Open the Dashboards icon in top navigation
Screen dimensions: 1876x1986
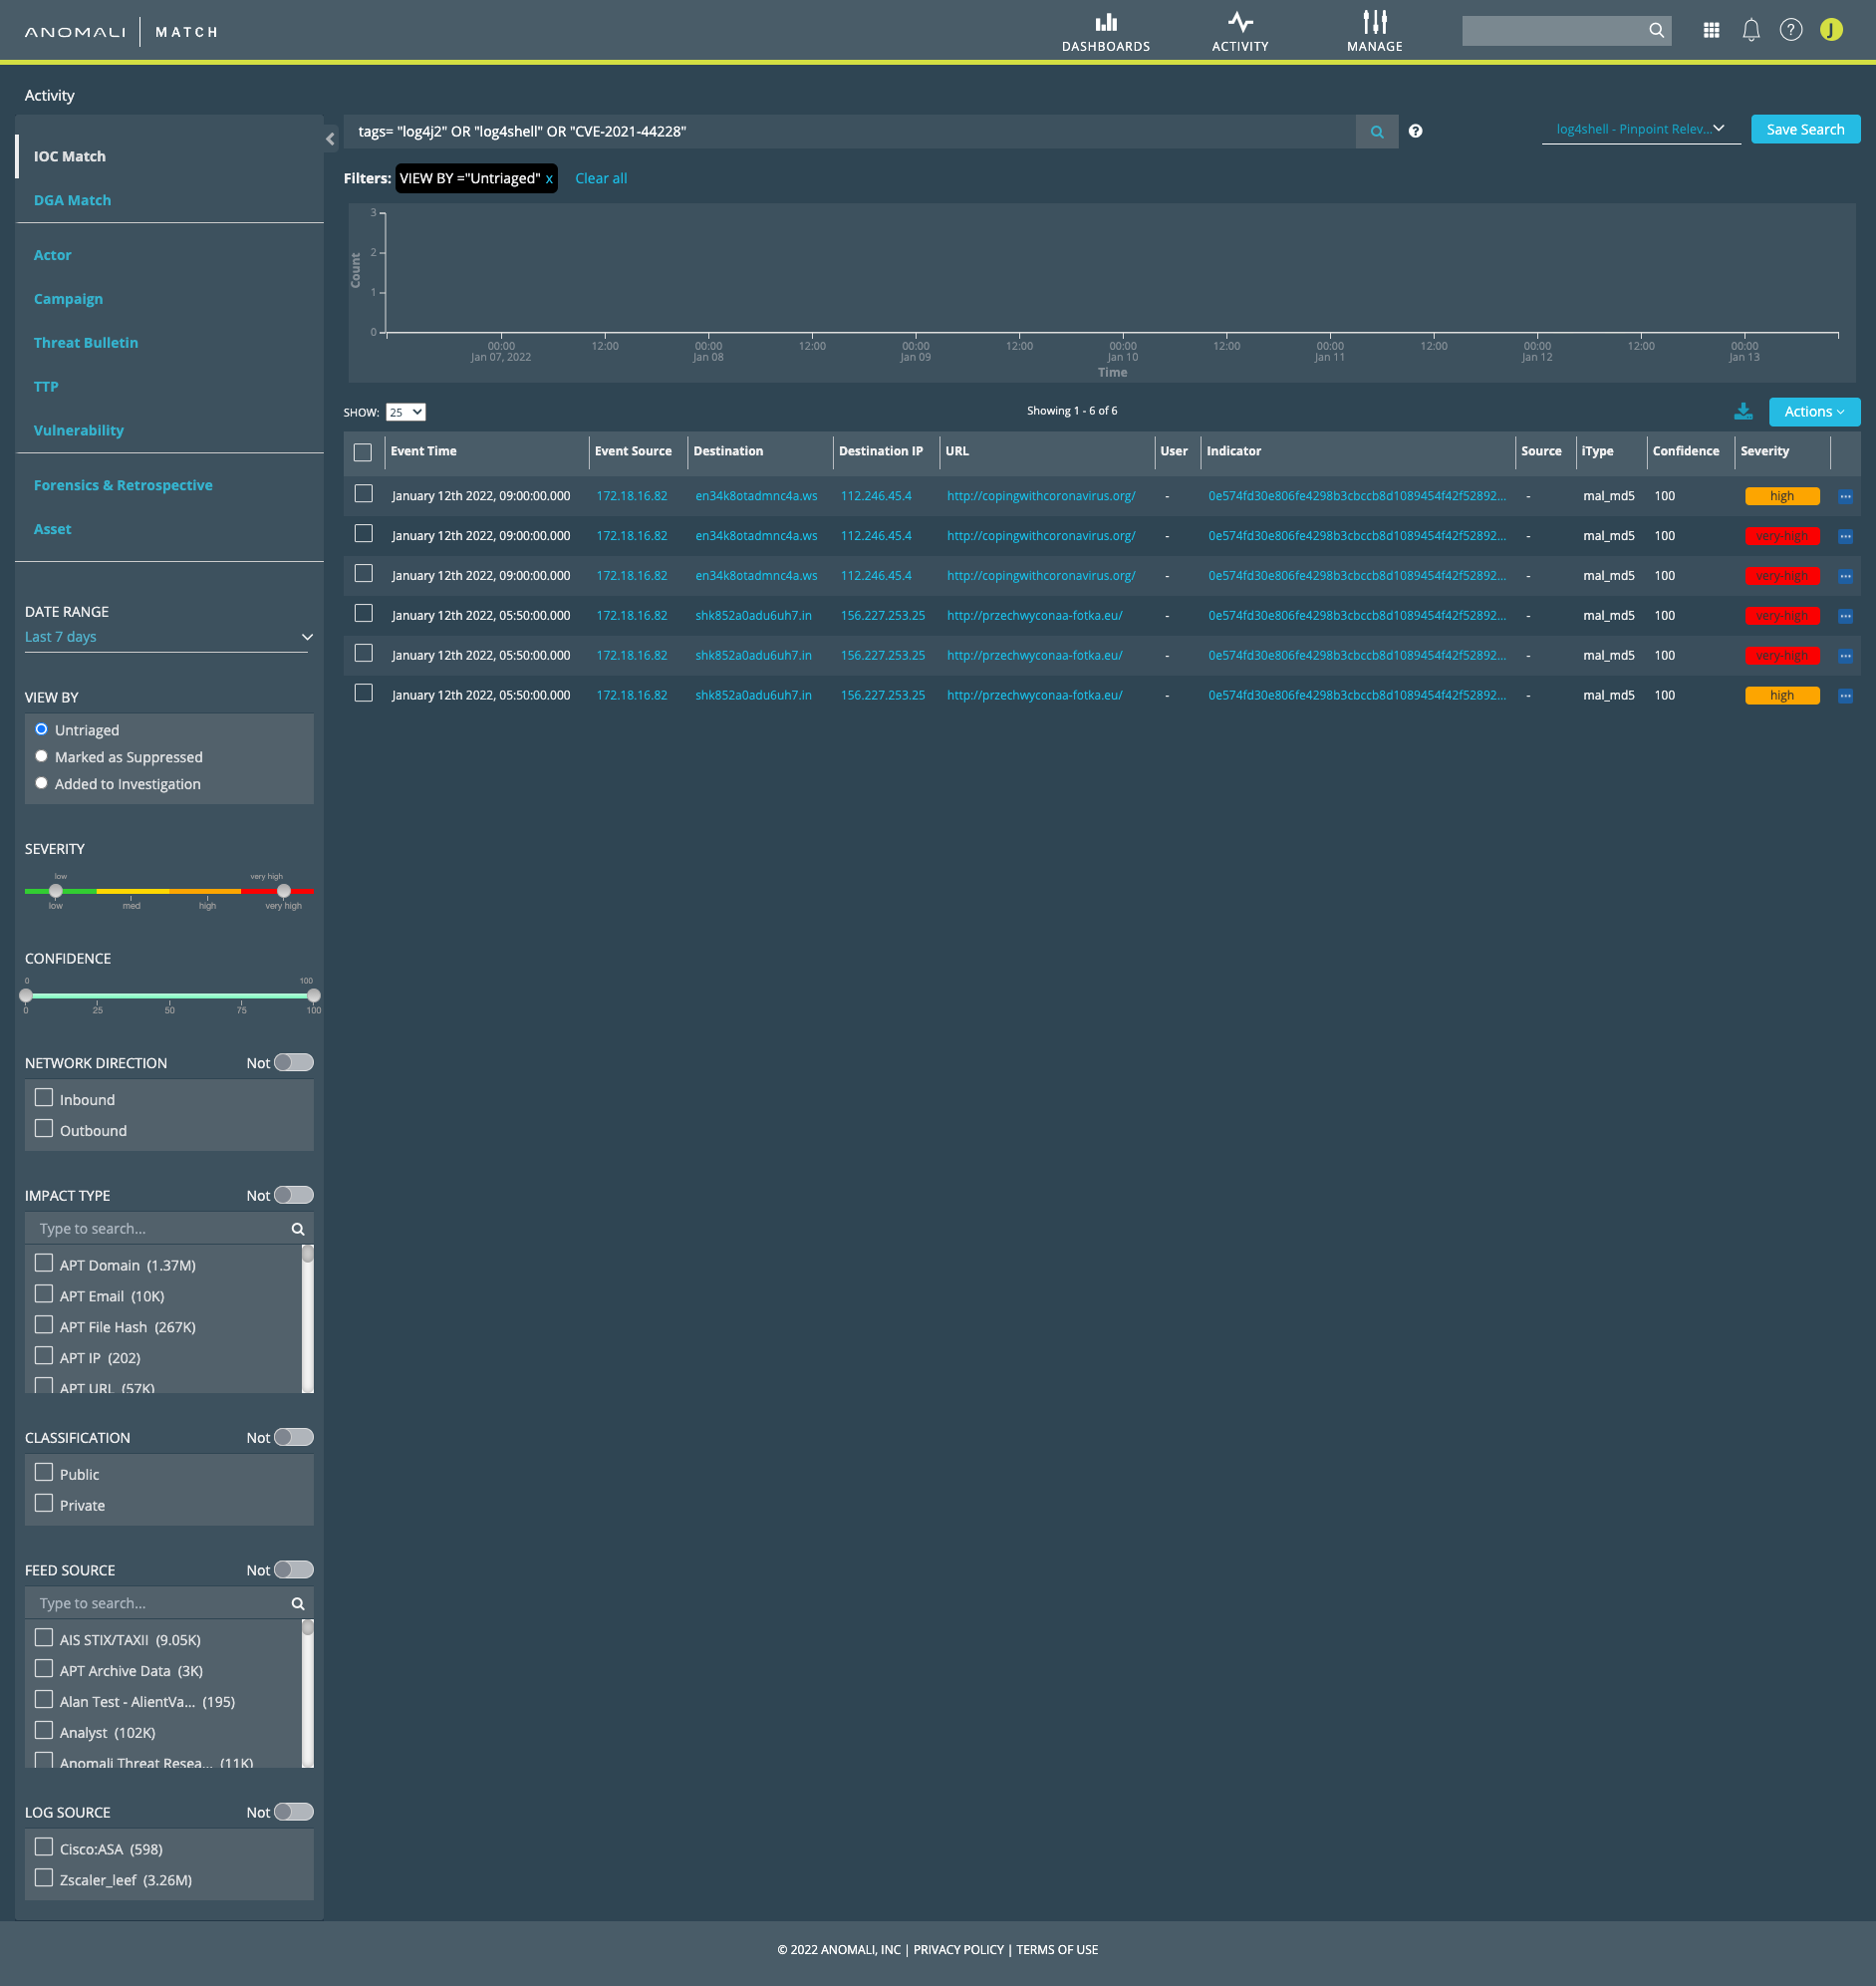pos(1105,23)
